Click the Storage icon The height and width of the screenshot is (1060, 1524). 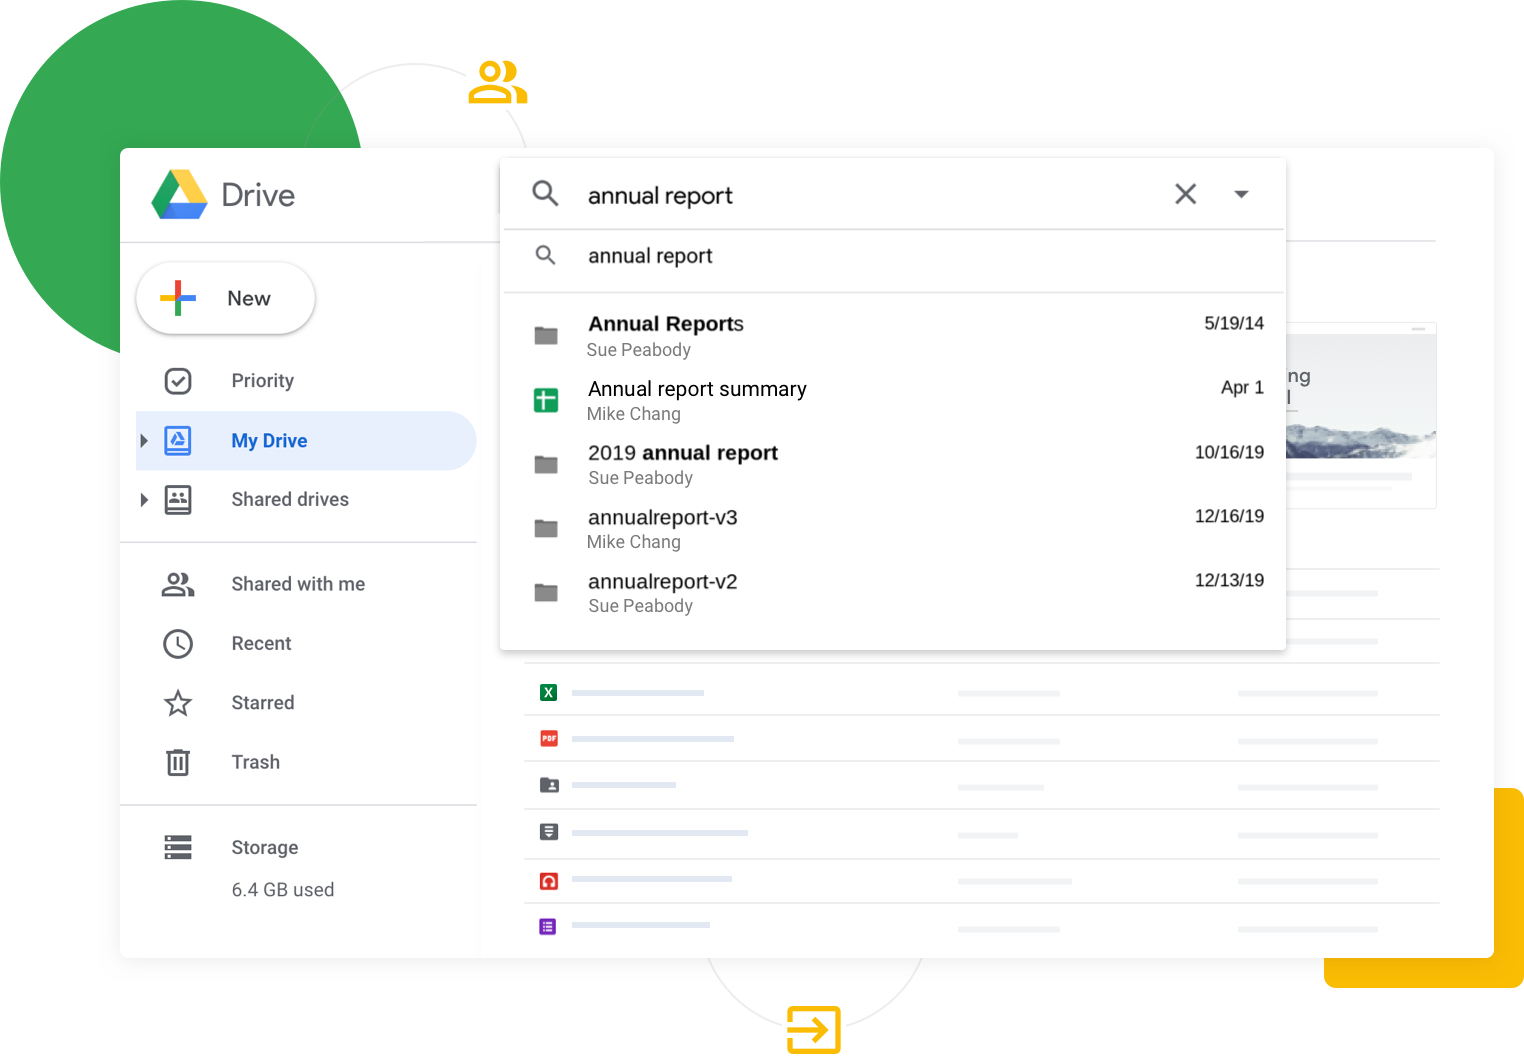coord(178,848)
